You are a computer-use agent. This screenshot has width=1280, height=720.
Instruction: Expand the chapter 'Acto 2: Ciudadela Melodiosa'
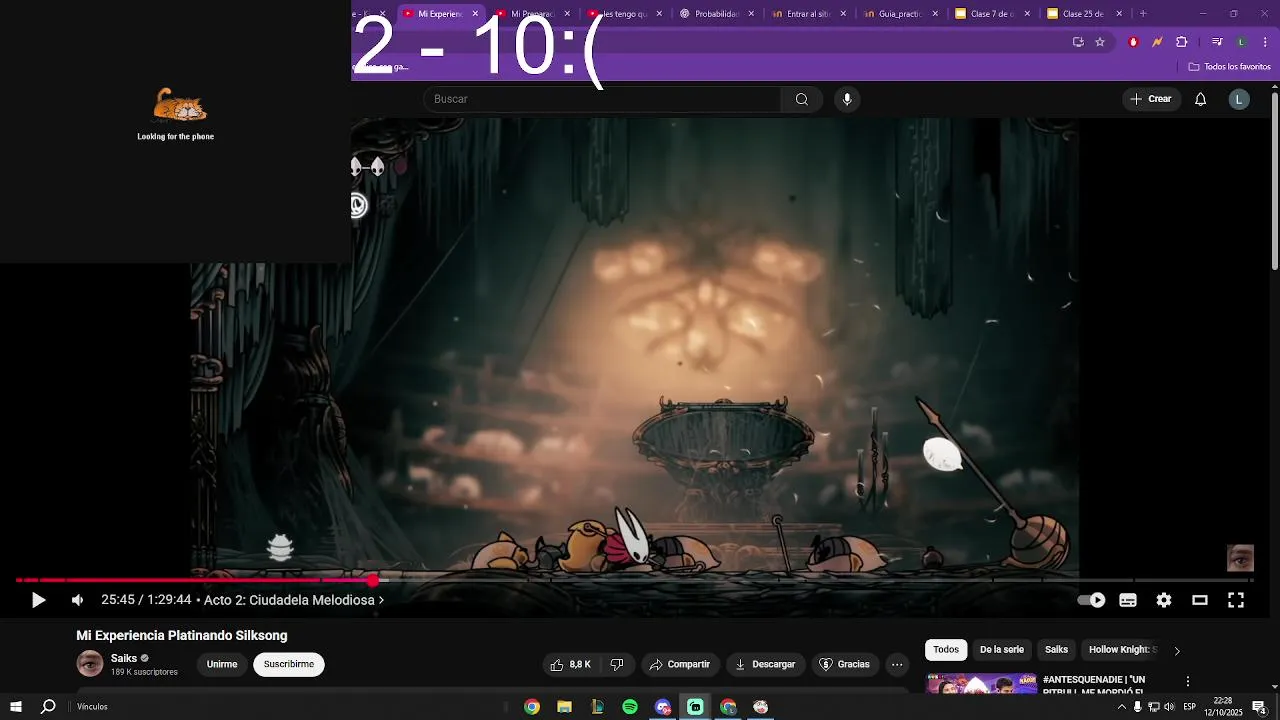click(294, 600)
